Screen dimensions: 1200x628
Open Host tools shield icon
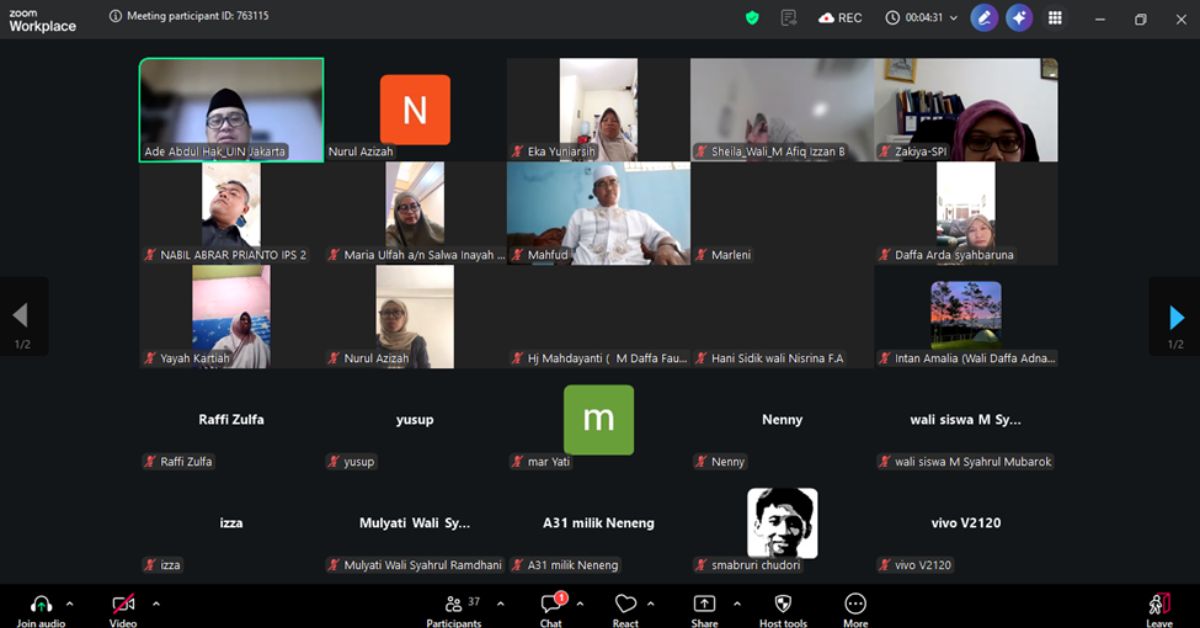pyautogui.click(x=783, y=606)
